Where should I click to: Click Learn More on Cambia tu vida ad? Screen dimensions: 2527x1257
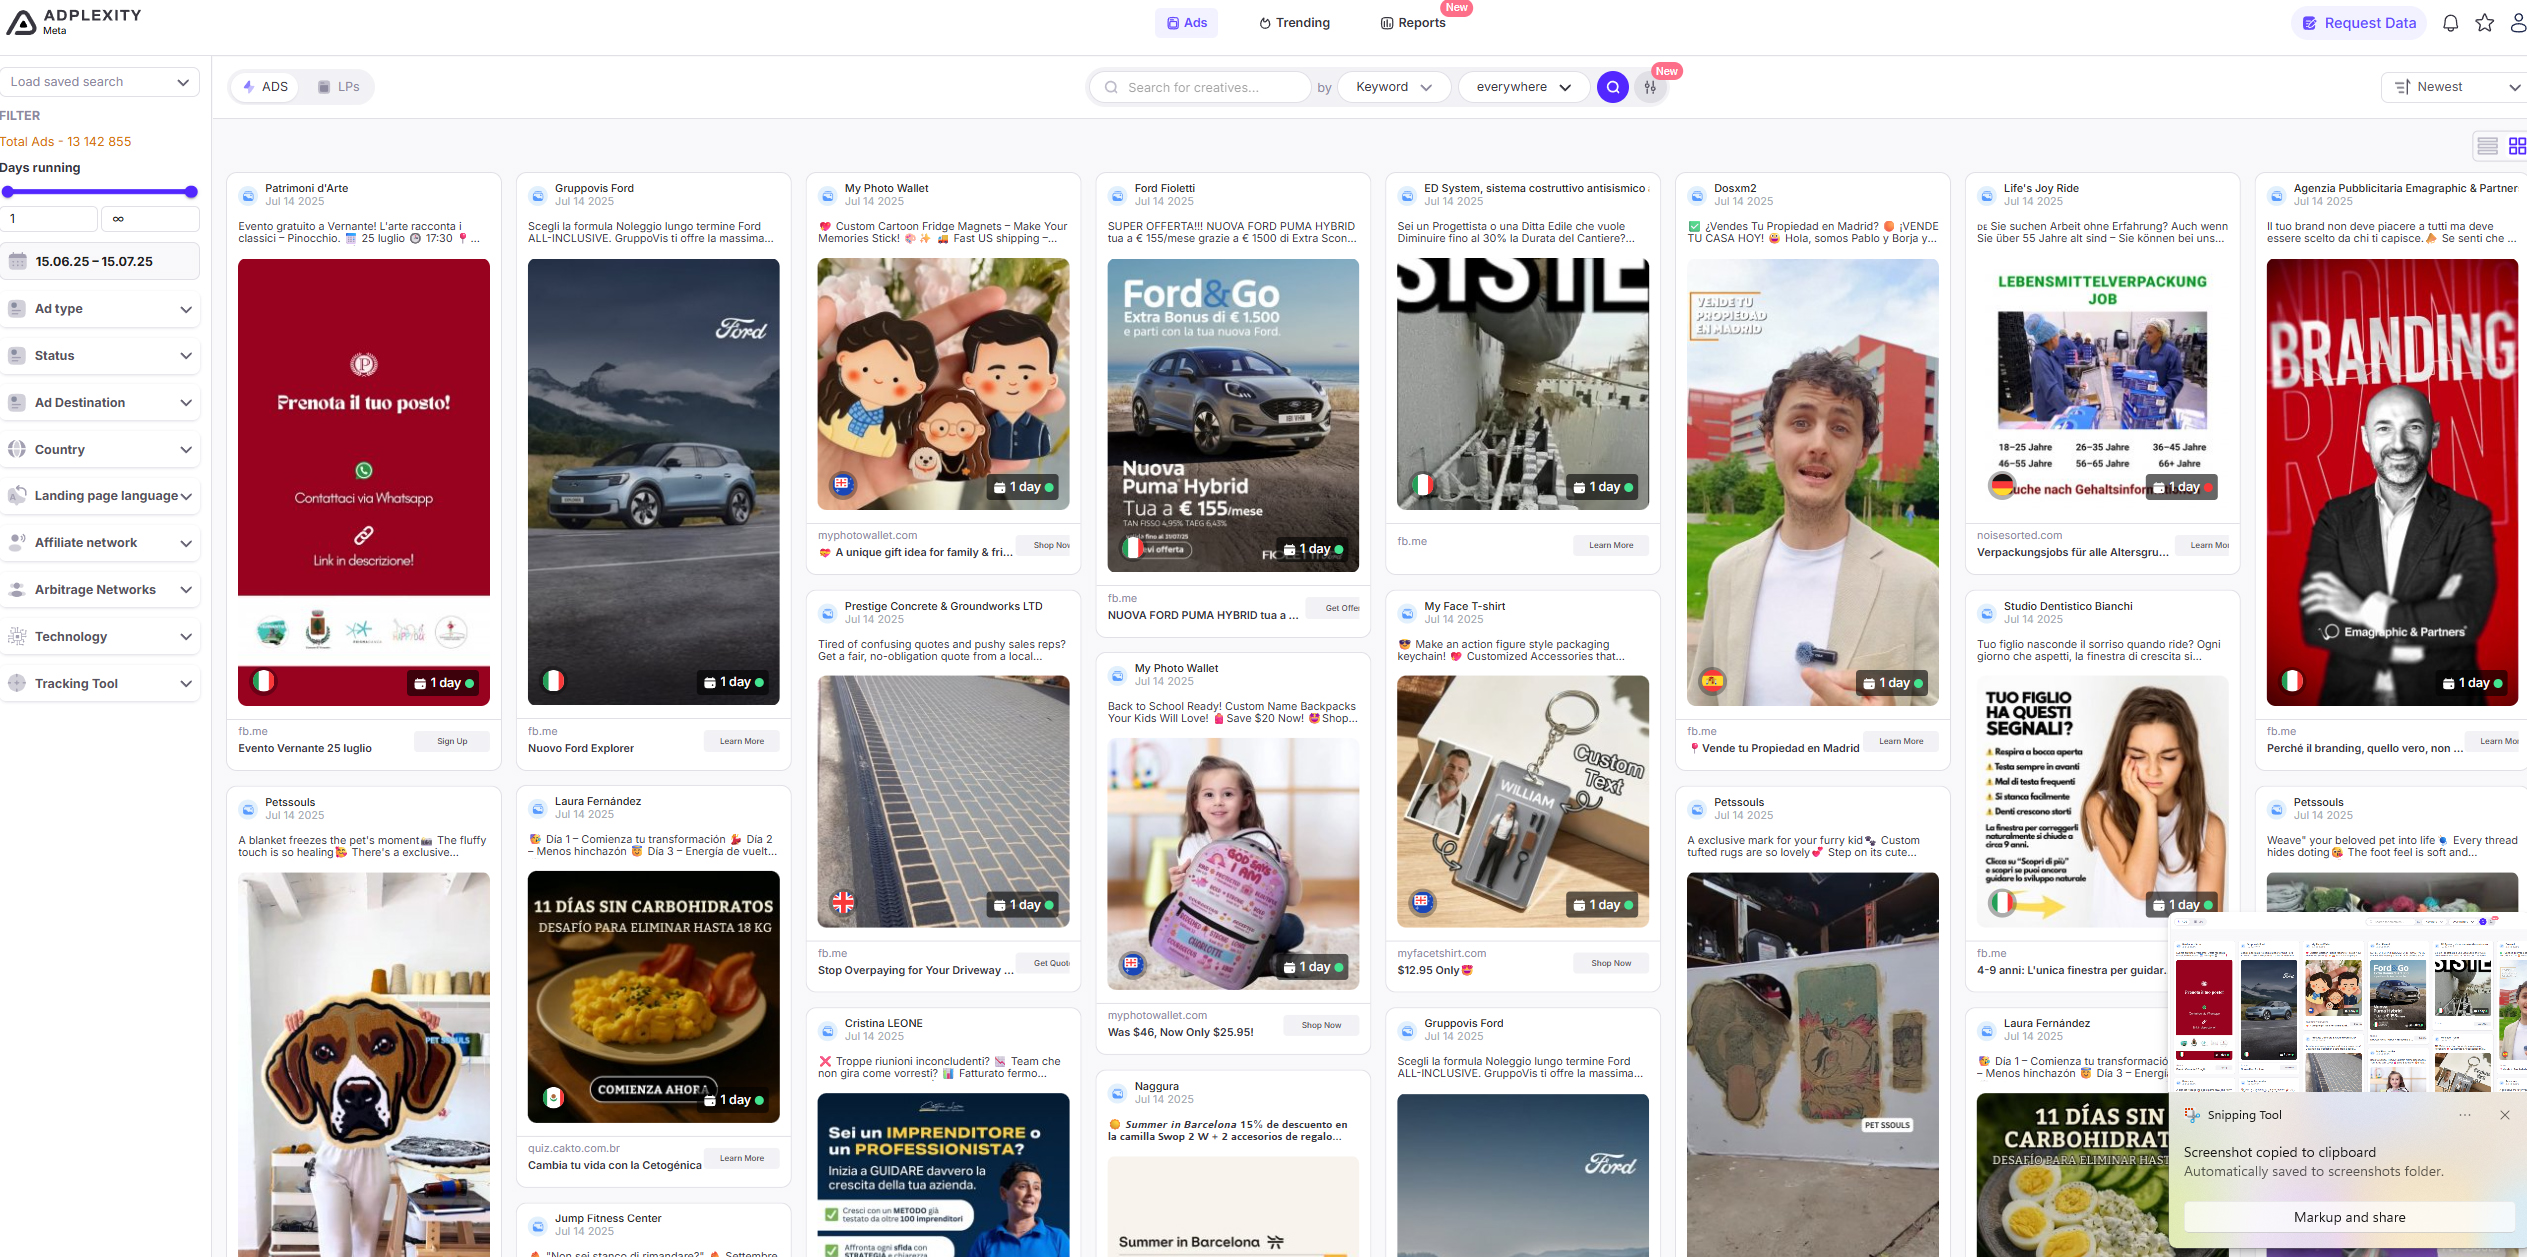click(x=741, y=1158)
